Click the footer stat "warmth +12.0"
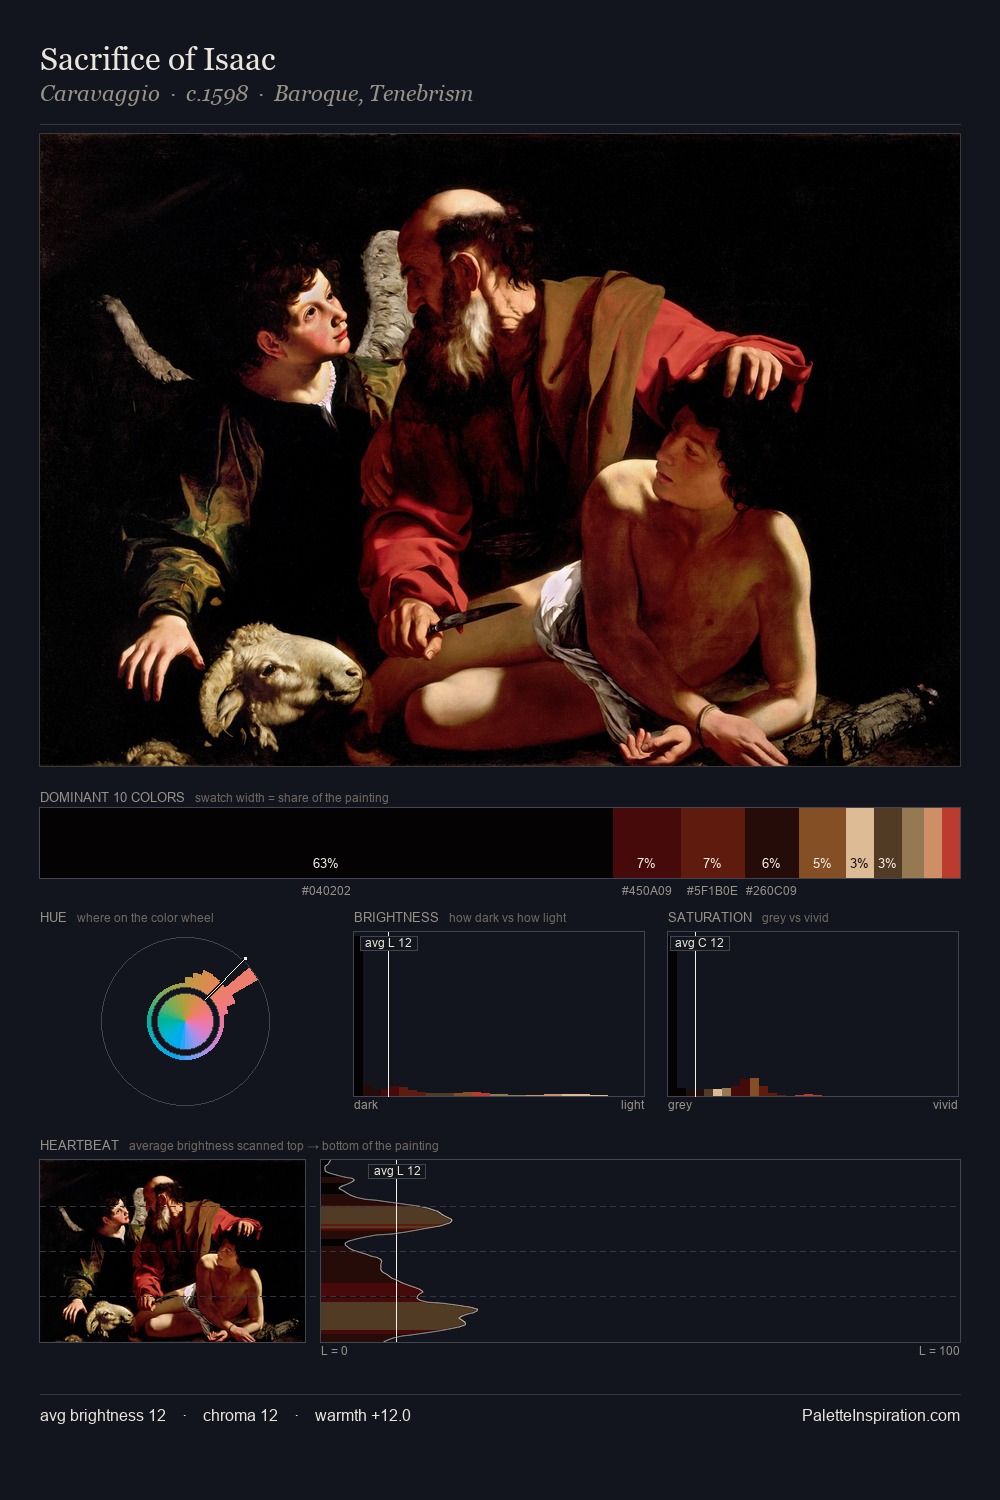 click(x=363, y=1416)
